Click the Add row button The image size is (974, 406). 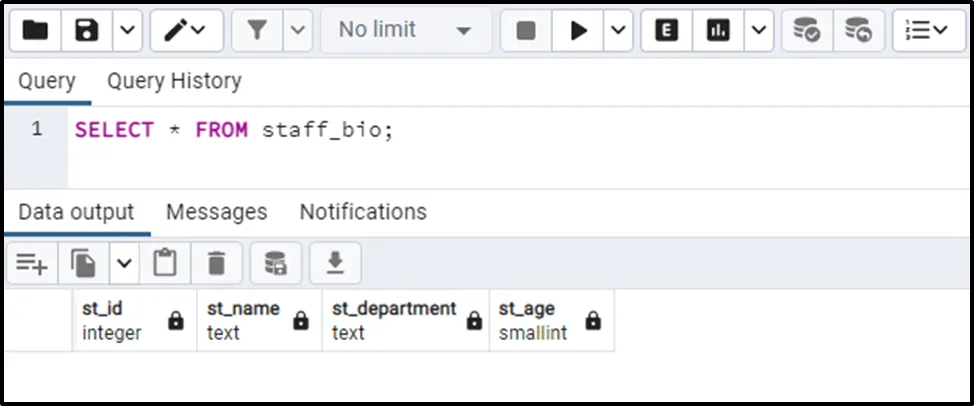[32, 264]
